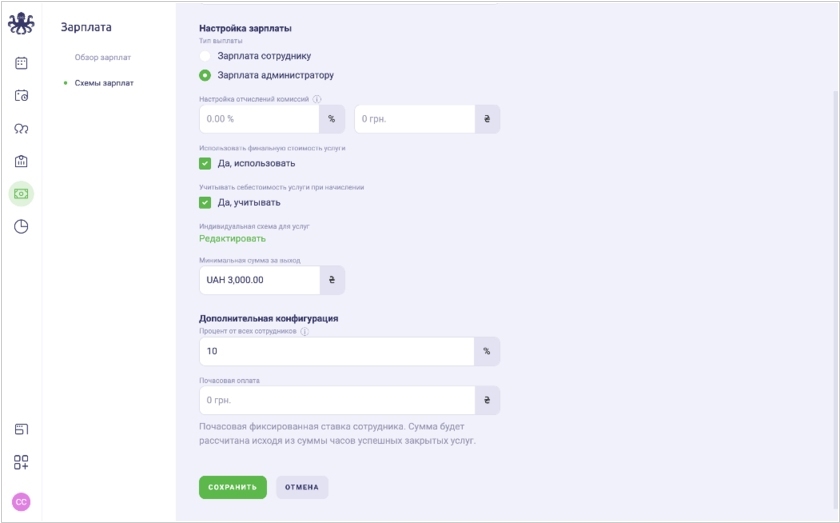
Task: Open the appointments schedule icon with clock
Action: (x=21, y=96)
